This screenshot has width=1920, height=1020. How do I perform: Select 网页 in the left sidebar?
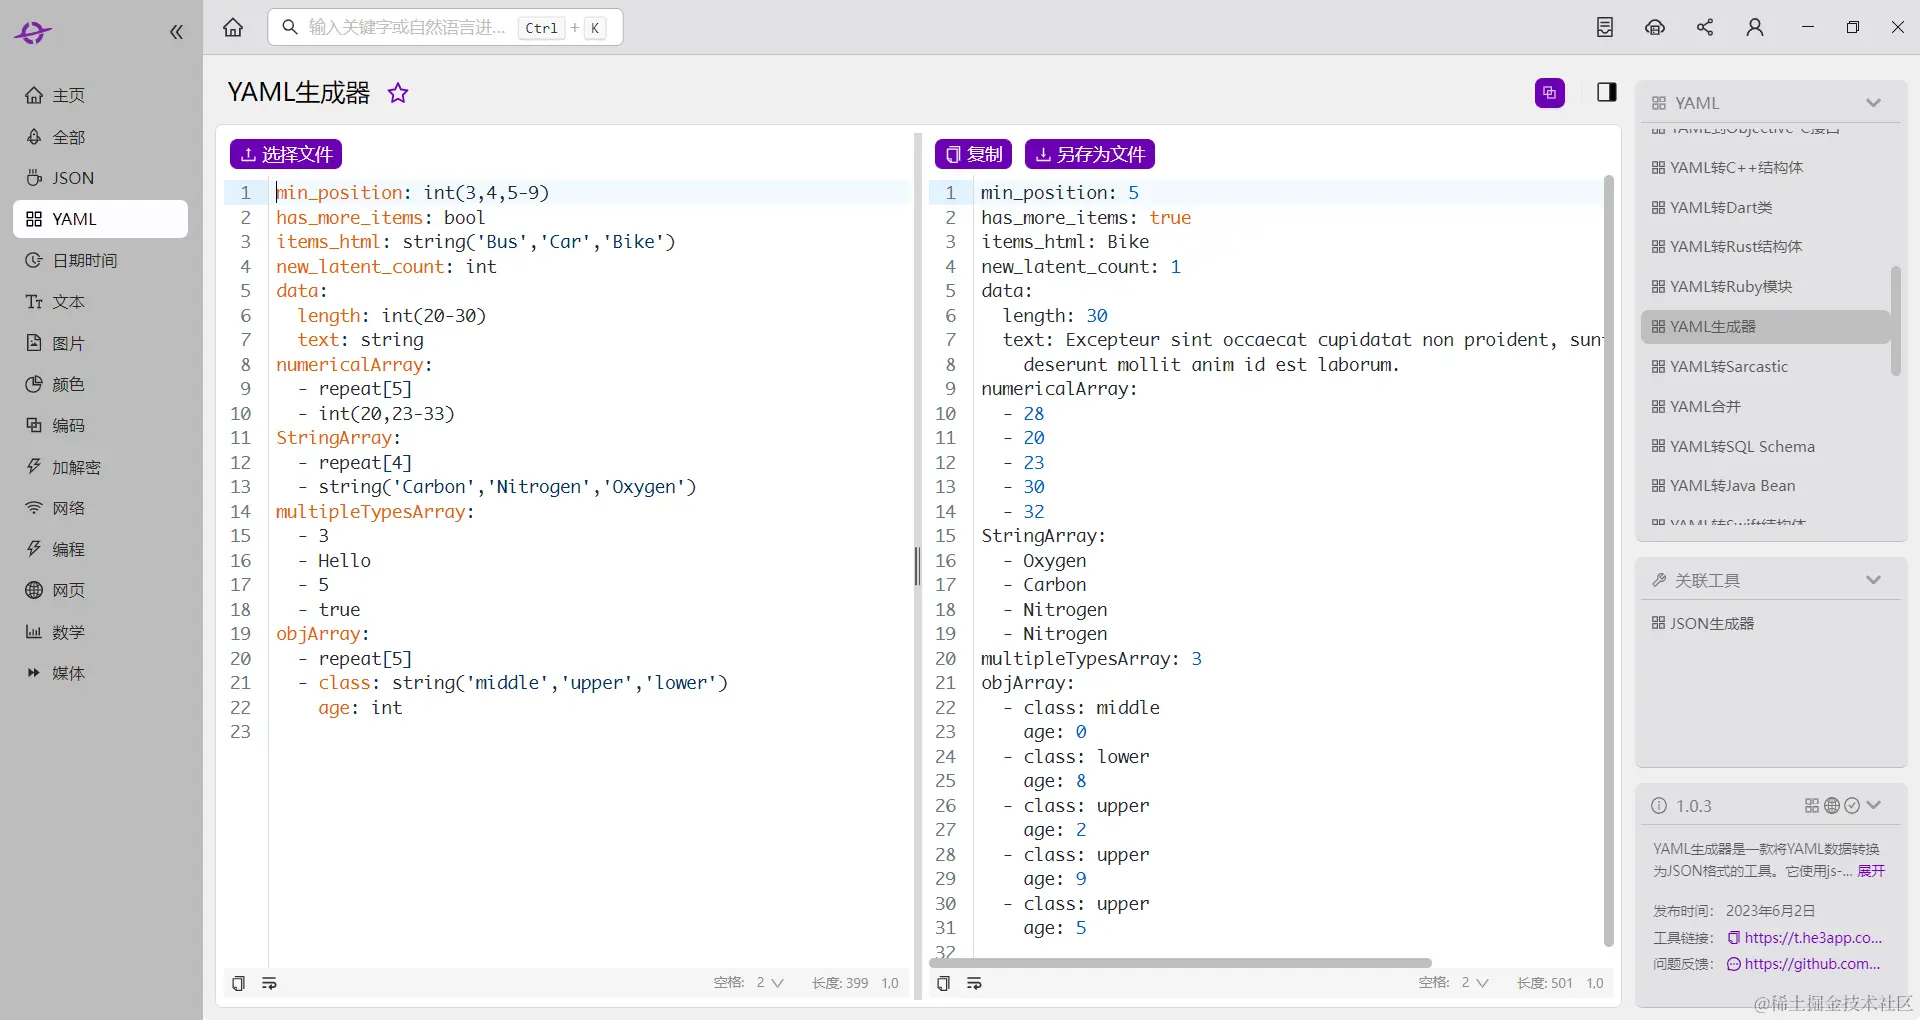[x=100, y=590]
